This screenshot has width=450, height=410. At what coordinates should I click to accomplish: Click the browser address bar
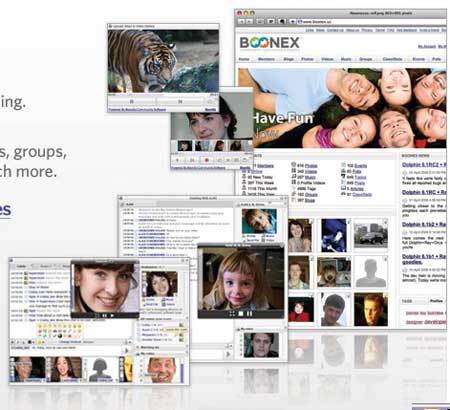373,21
